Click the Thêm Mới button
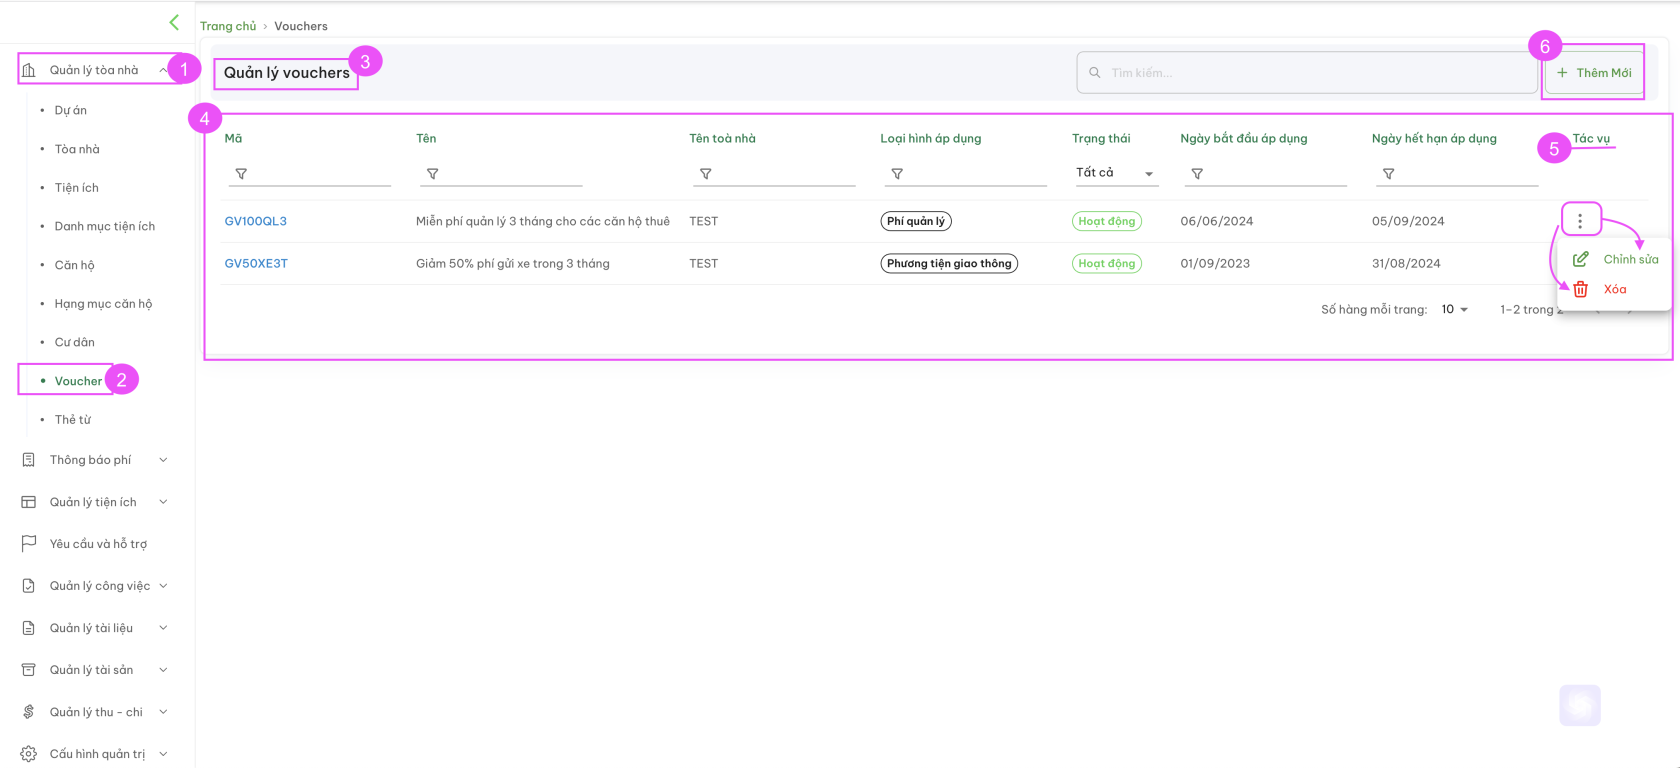Screen dimensions: 1680x768 click(x=1594, y=73)
